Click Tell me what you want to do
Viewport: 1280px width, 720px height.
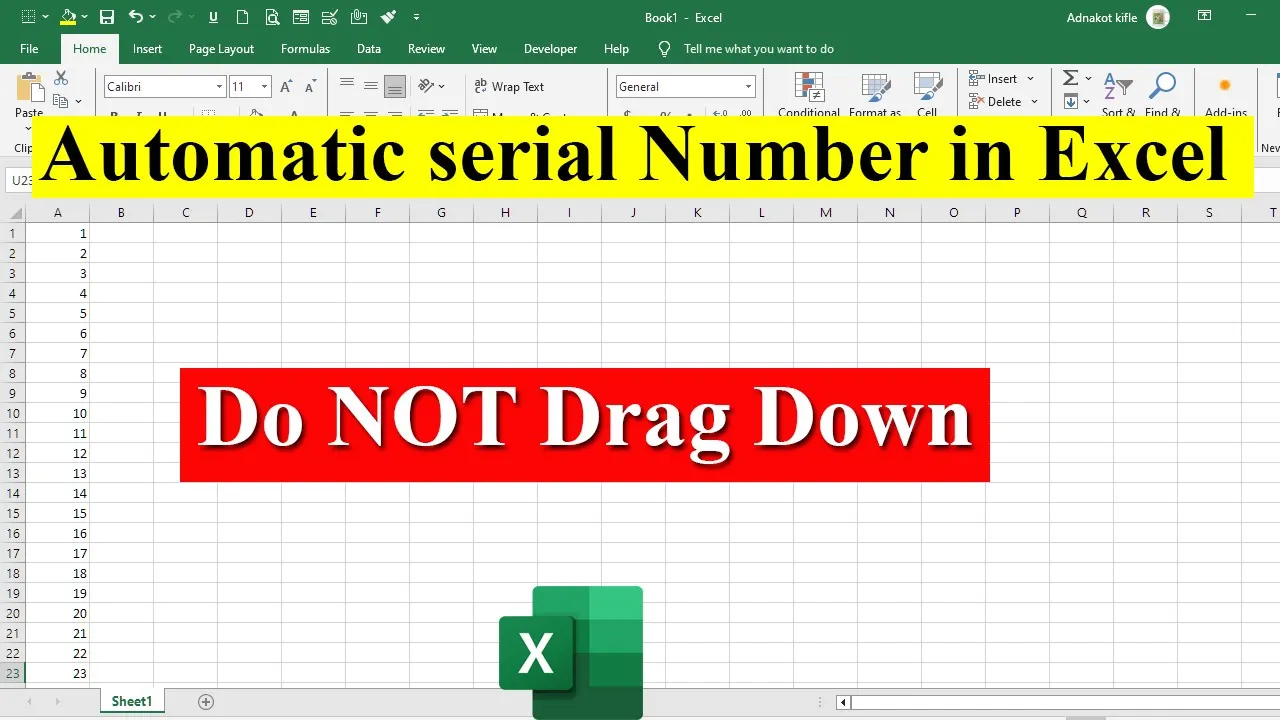758,49
